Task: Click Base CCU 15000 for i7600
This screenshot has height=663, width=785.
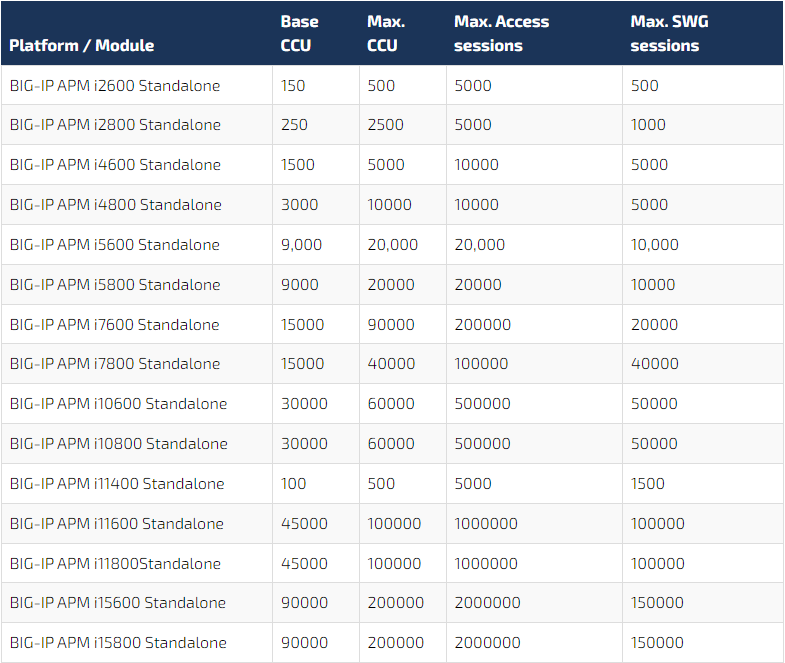Action: 302,325
